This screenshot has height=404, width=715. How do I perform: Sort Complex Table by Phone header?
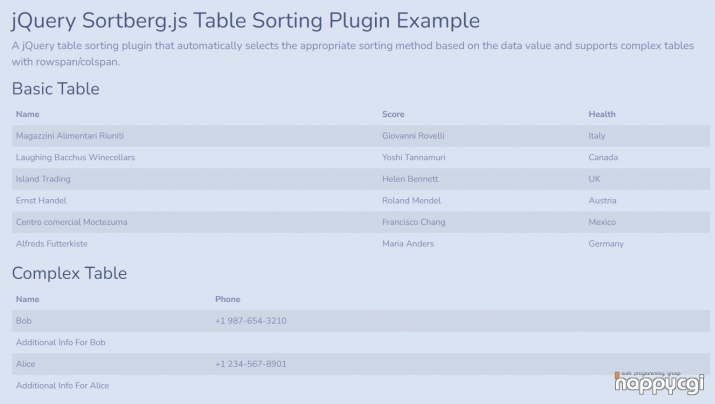click(x=228, y=300)
